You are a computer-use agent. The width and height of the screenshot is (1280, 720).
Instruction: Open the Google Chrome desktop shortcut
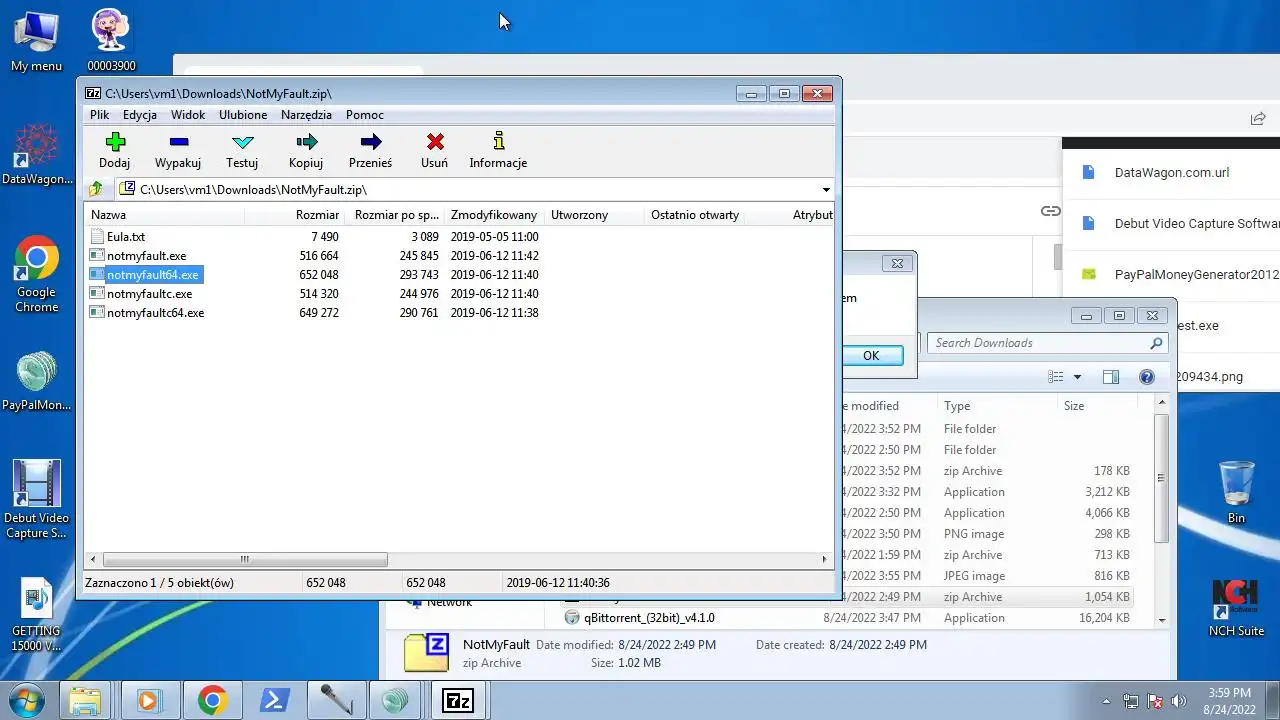pos(37,275)
